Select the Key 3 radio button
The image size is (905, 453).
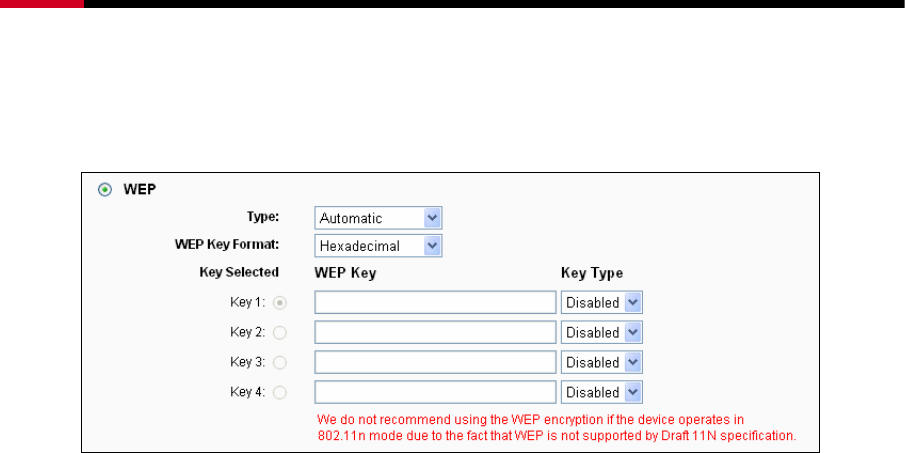pyautogui.click(x=280, y=362)
